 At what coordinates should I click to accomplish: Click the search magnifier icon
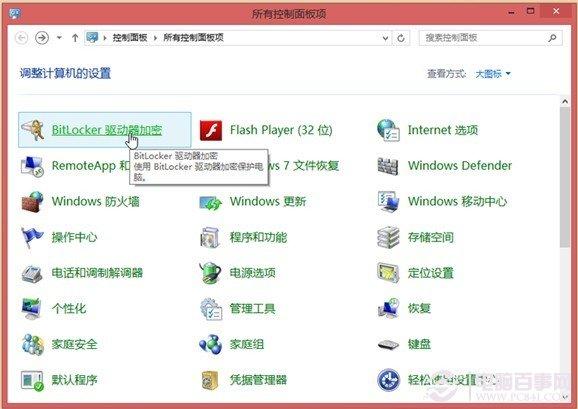[x=552, y=38]
